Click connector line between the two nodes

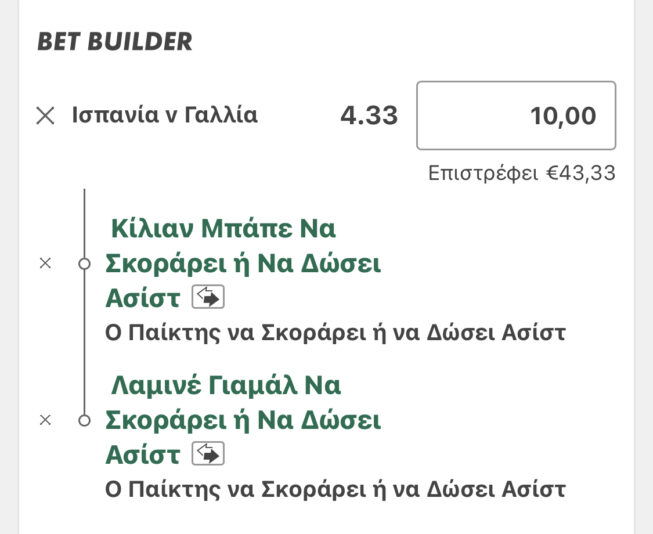click(85, 342)
